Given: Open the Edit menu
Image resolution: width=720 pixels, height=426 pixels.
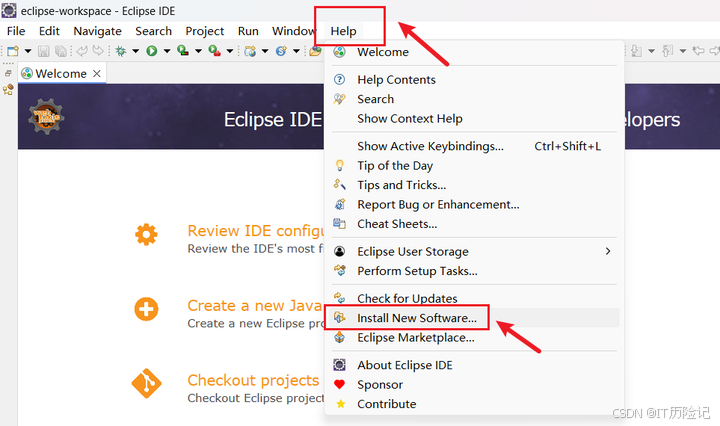Looking at the screenshot, I should [49, 31].
